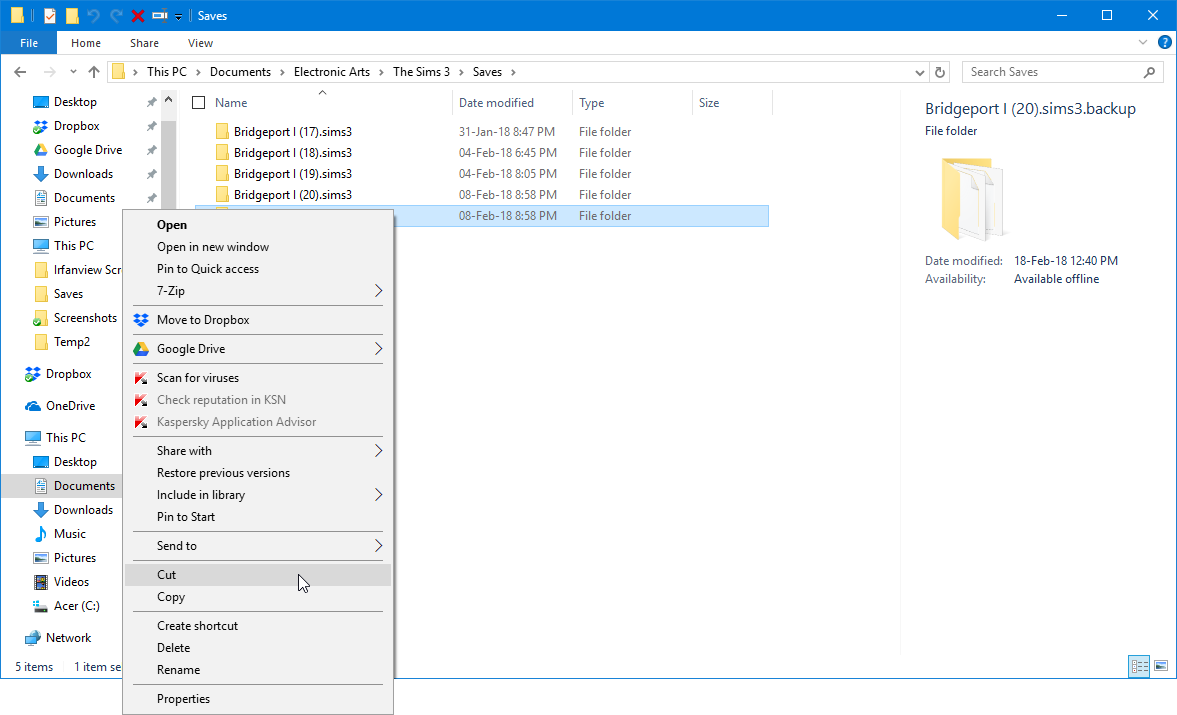Viewport: 1177px width, 715px height.
Task: Click the forward arrow navigation button
Action: (50, 72)
